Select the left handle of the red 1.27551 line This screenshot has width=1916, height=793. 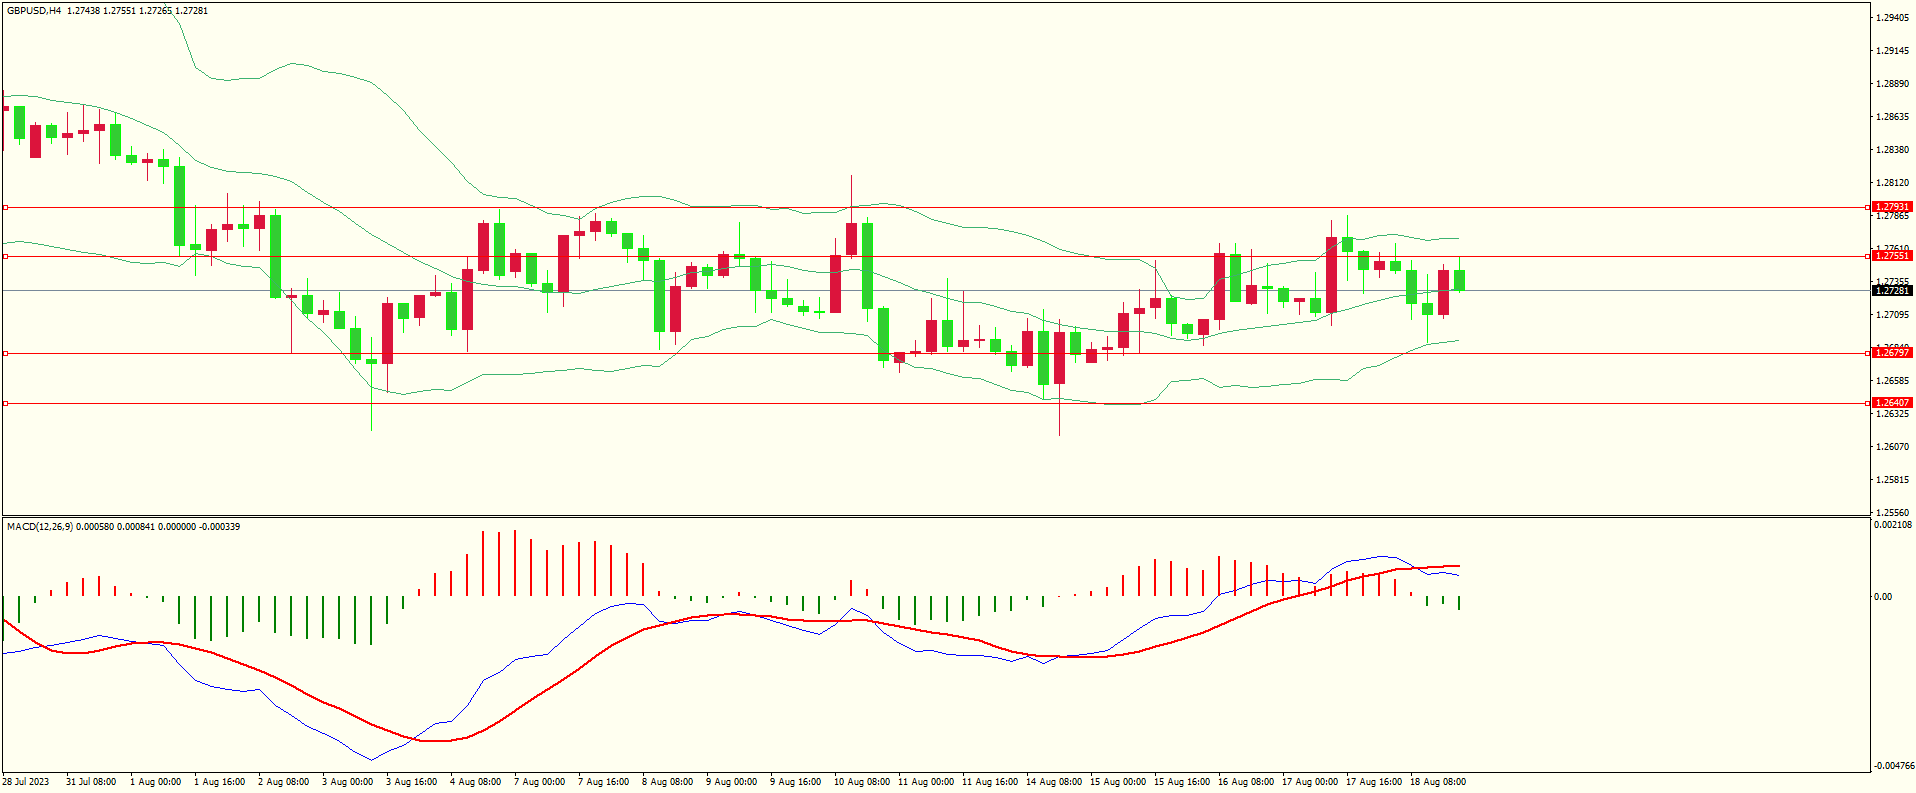(5, 256)
